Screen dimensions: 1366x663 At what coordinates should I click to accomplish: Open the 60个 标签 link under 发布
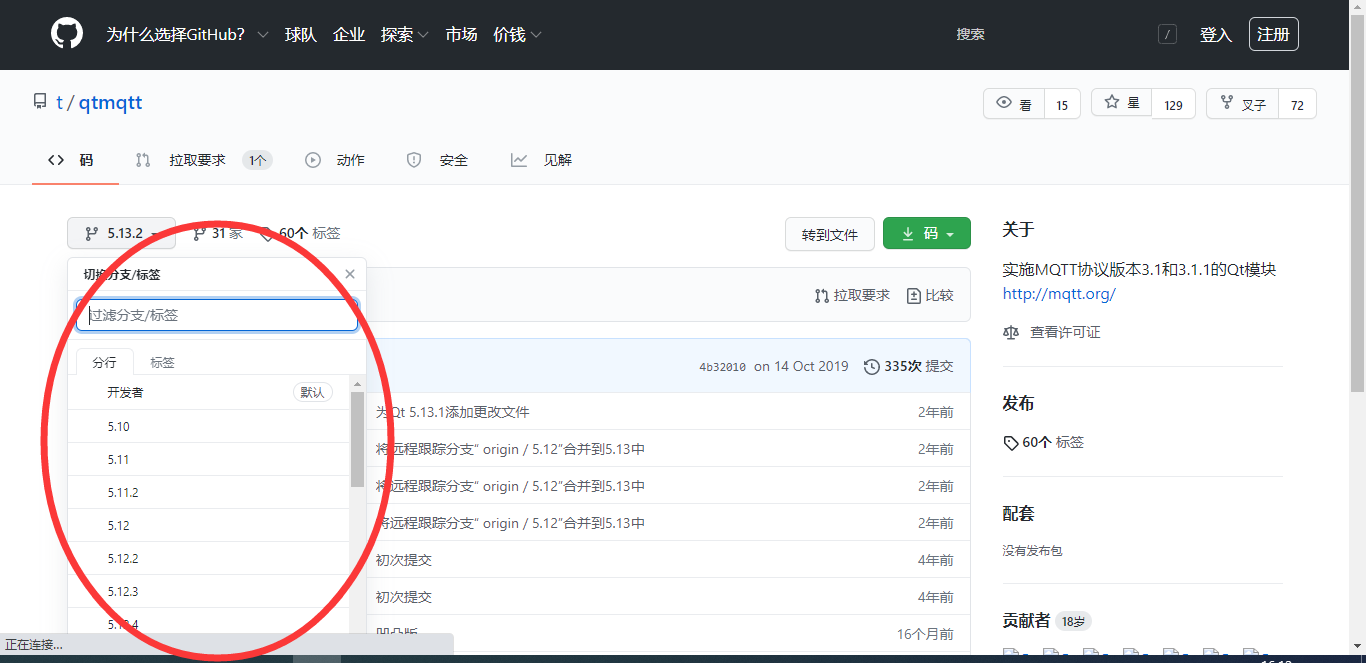1044,442
